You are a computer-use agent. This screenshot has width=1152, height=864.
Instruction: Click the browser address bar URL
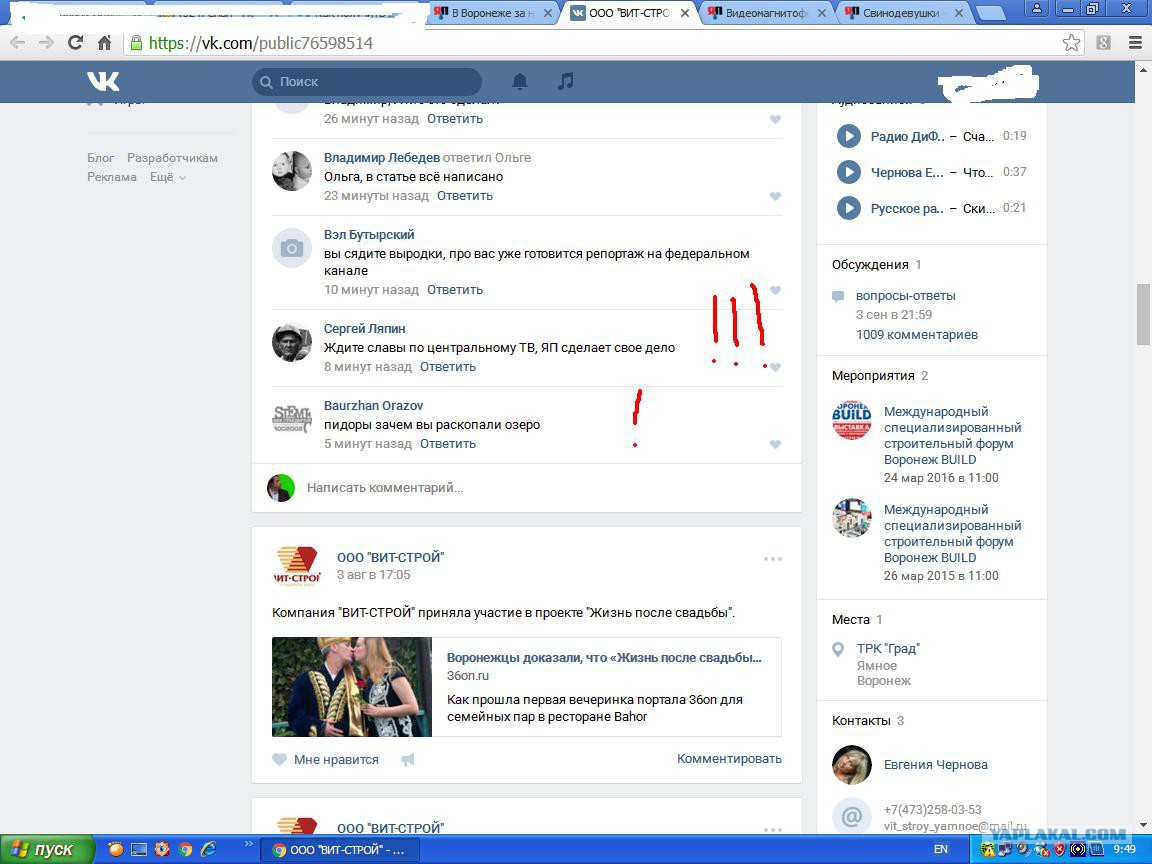pyautogui.click(x=261, y=43)
